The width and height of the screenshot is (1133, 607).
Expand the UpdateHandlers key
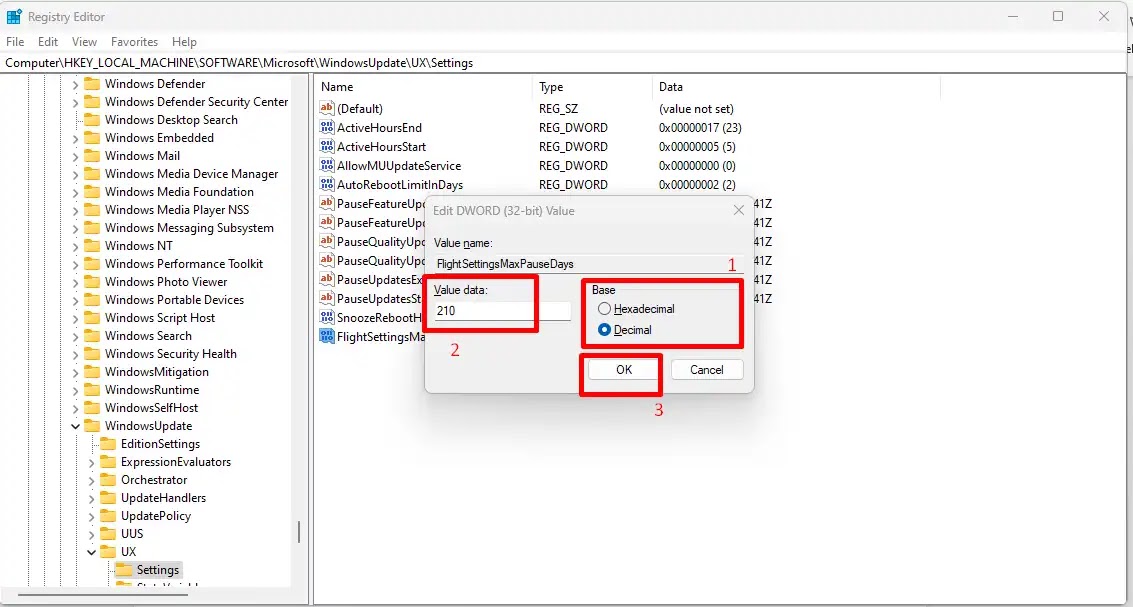[91, 498]
